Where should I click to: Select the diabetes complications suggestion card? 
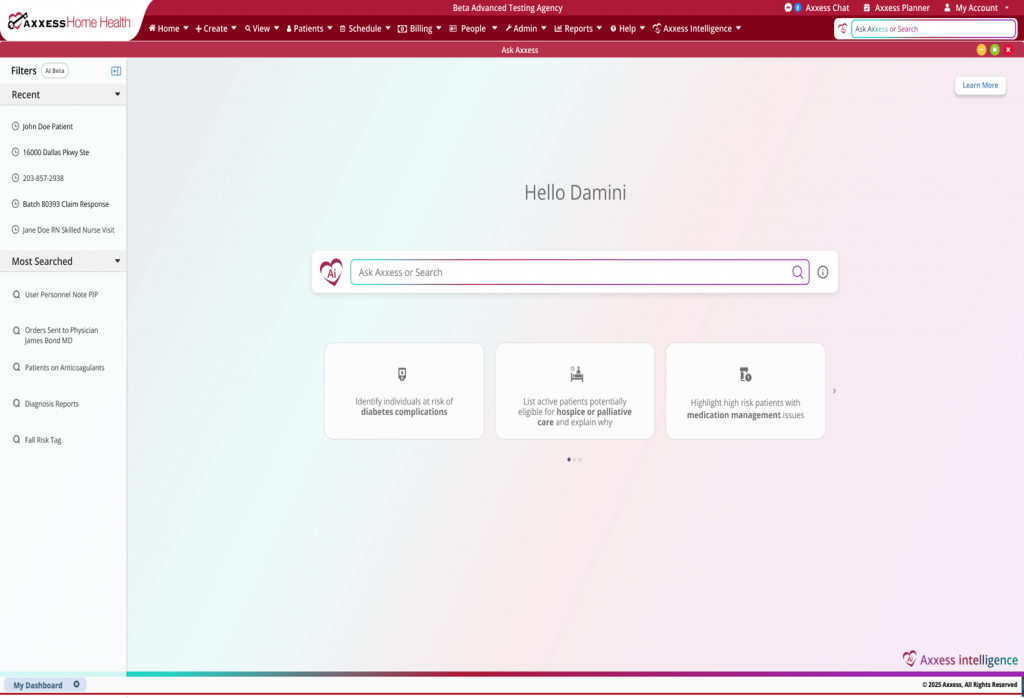click(x=404, y=391)
